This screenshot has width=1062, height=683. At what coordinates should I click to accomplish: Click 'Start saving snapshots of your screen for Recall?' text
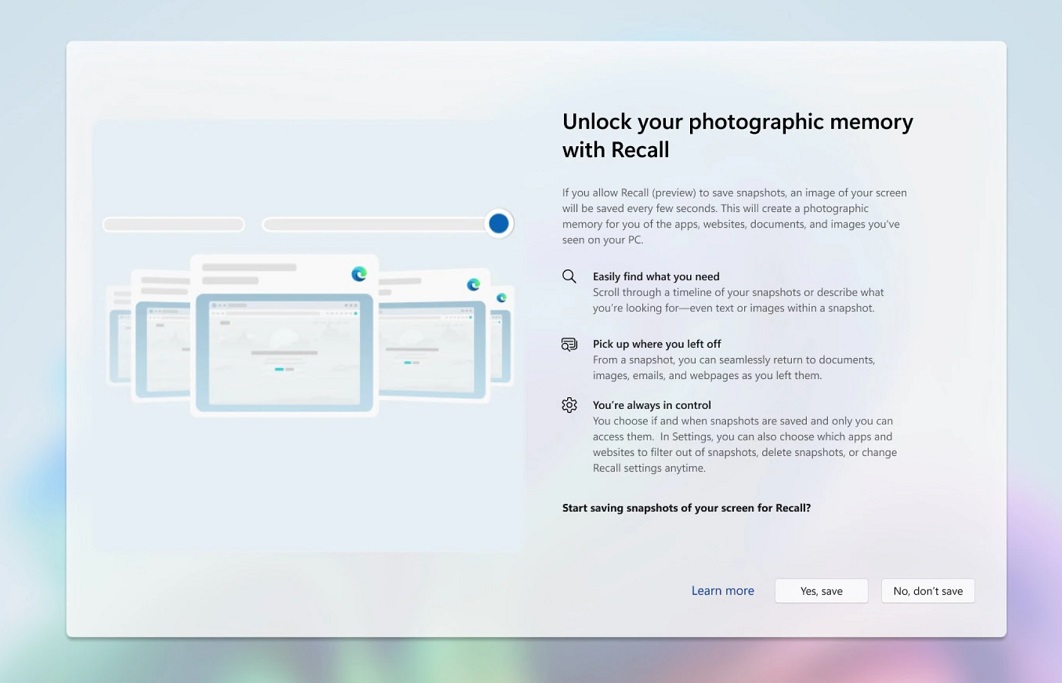[x=686, y=508]
